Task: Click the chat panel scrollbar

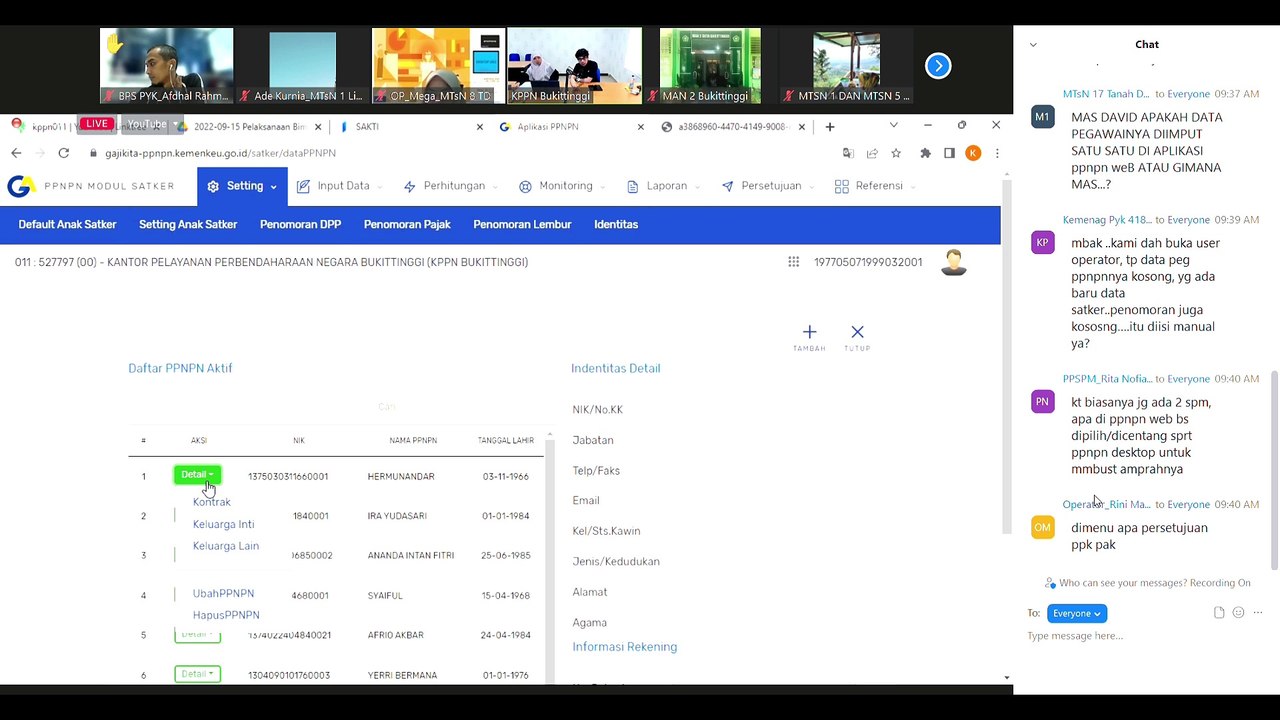Action: [1274, 470]
